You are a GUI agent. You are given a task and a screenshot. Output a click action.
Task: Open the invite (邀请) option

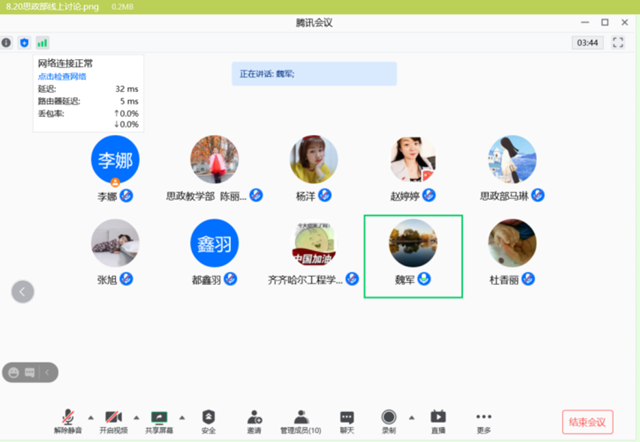pyautogui.click(x=254, y=419)
